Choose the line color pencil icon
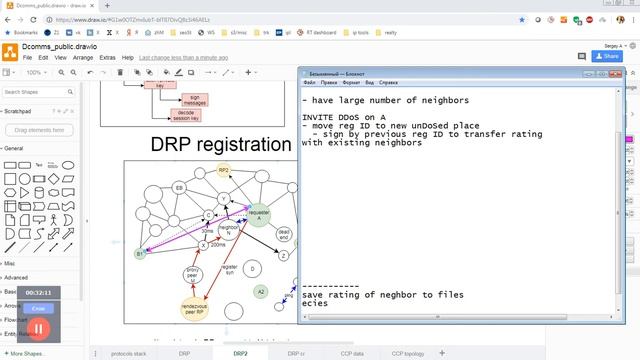Viewport: 640px width, 360px height. (179, 72)
